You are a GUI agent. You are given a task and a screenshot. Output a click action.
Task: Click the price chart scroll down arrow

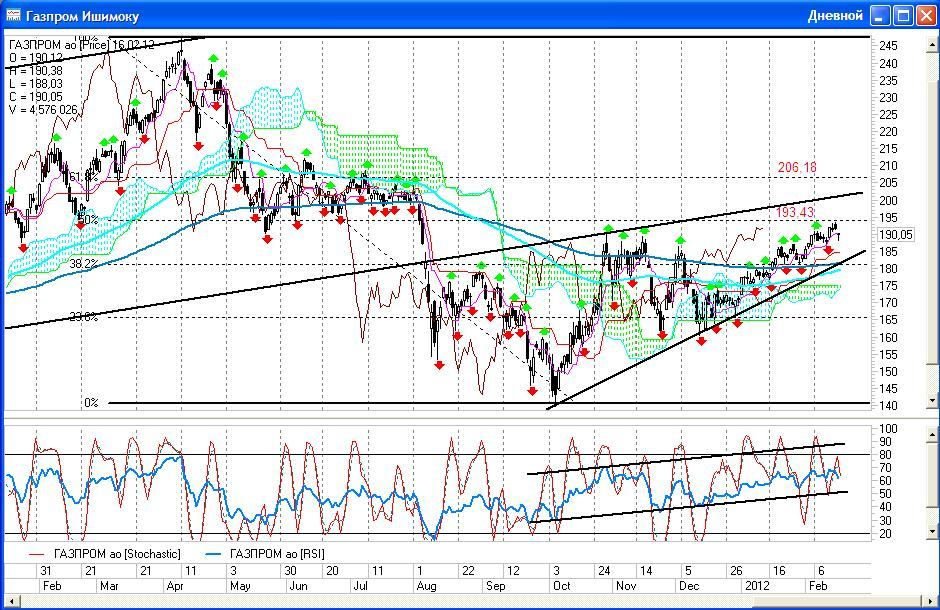click(x=932, y=400)
